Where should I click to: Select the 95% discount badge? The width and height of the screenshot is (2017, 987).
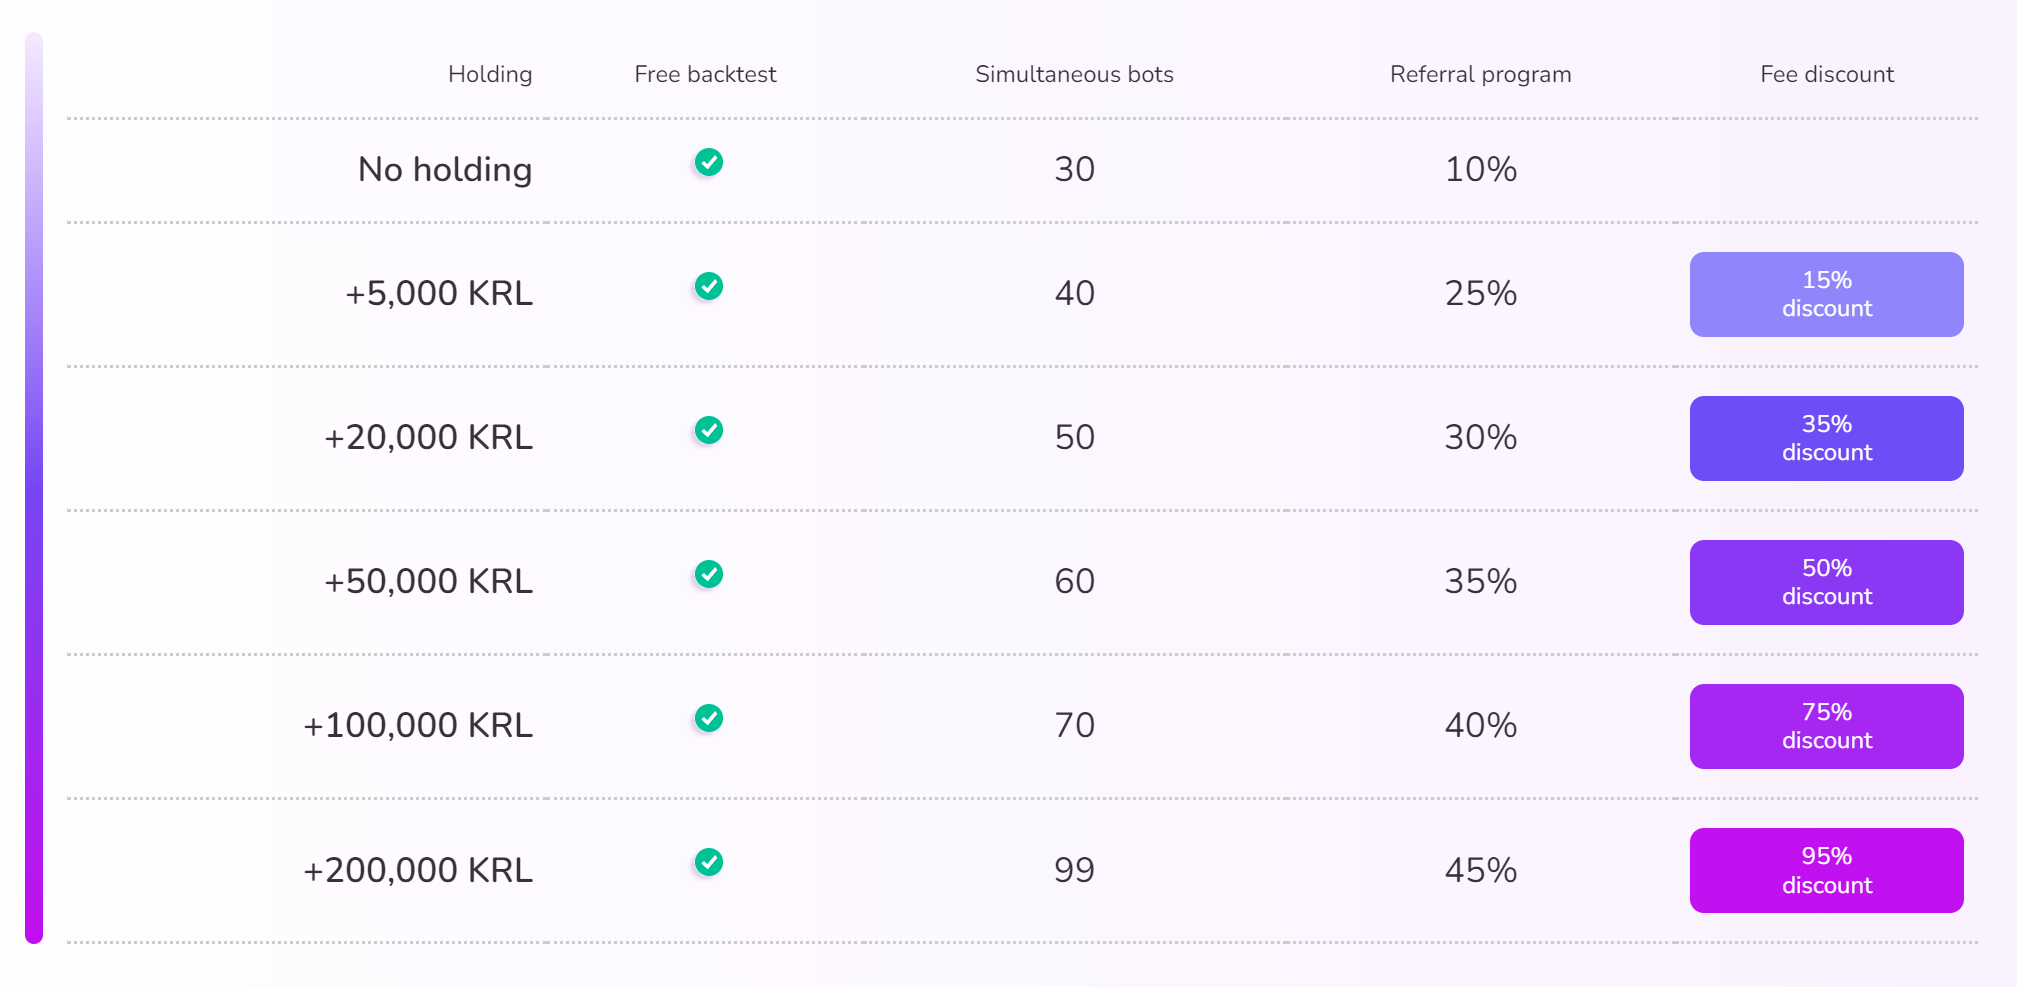click(1826, 870)
